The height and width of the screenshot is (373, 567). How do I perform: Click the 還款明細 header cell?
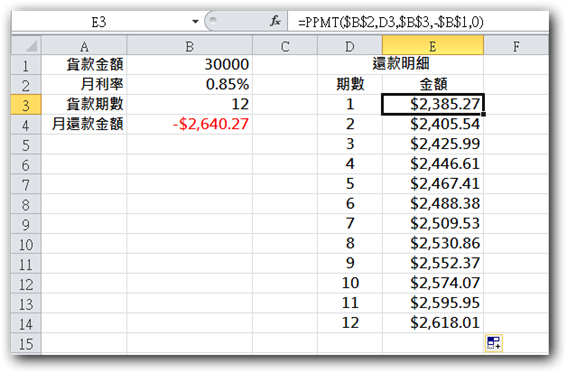click(x=400, y=65)
